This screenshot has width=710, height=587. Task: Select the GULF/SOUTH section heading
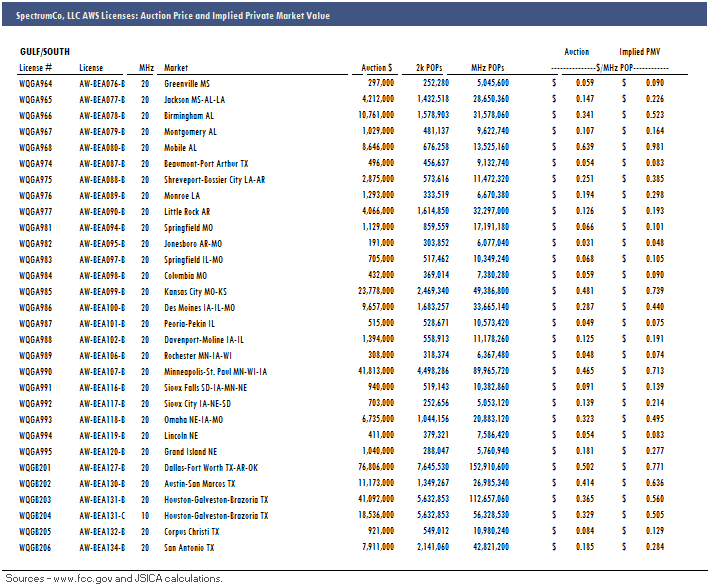45,51
